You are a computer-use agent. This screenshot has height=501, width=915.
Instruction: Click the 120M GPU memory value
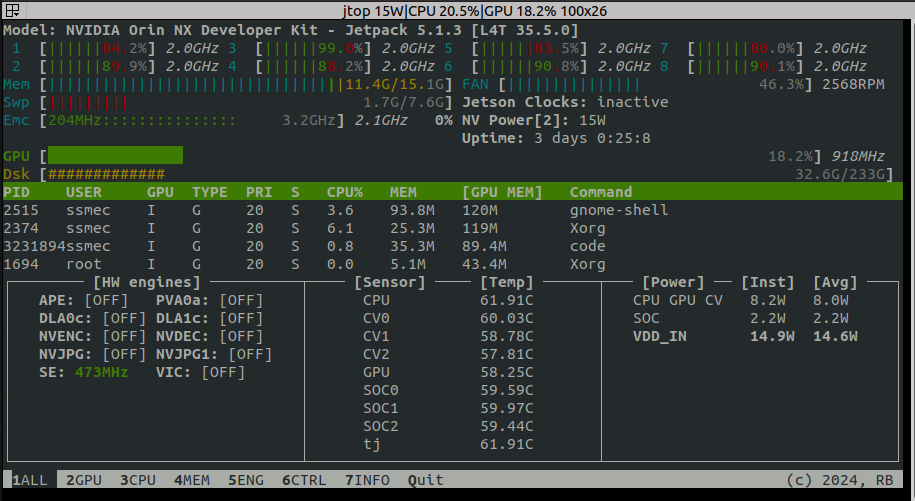click(x=480, y=210)
